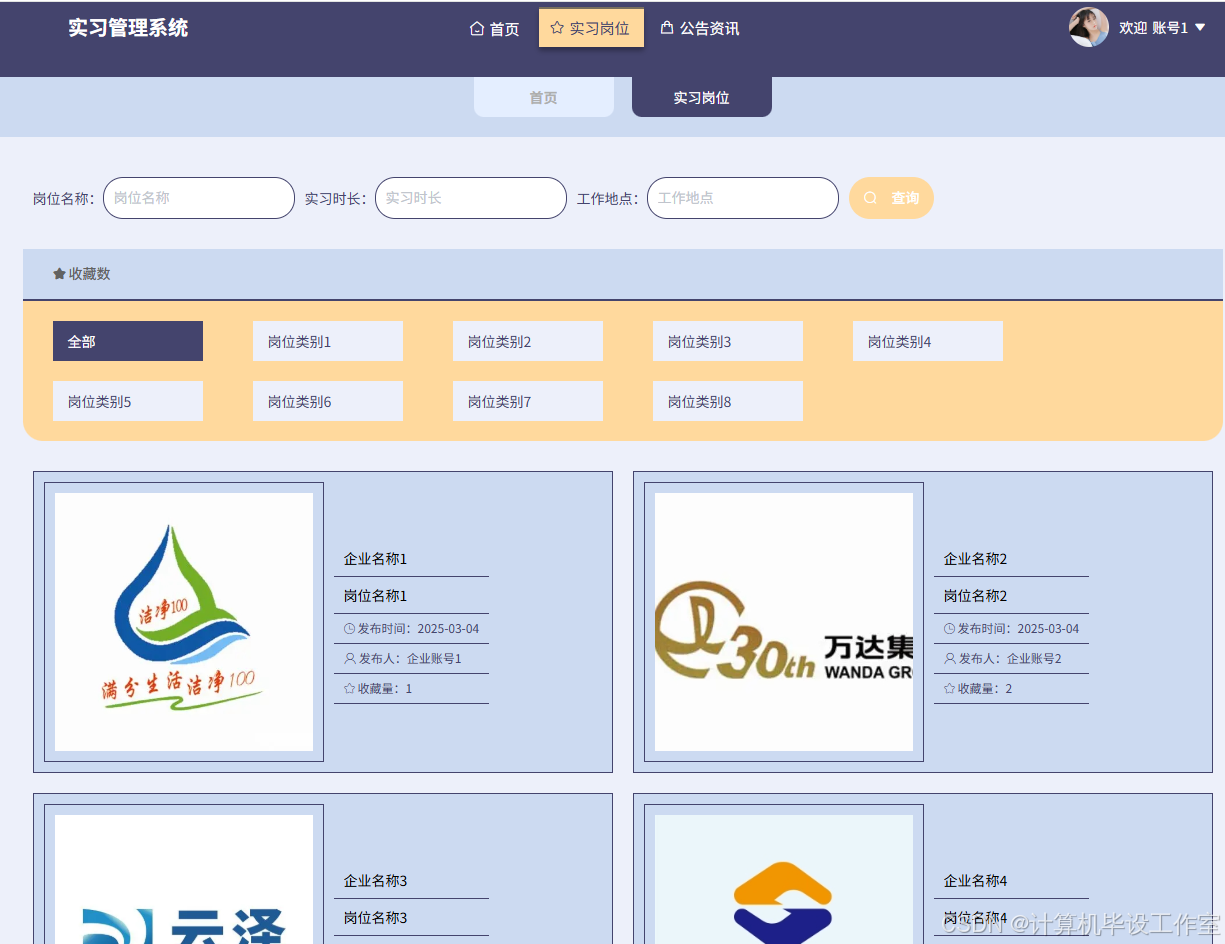Viewport: 1225px width, 944px height.
Task: Click person icon beside 发布人：企业账号1
Action: pos(349,659)
